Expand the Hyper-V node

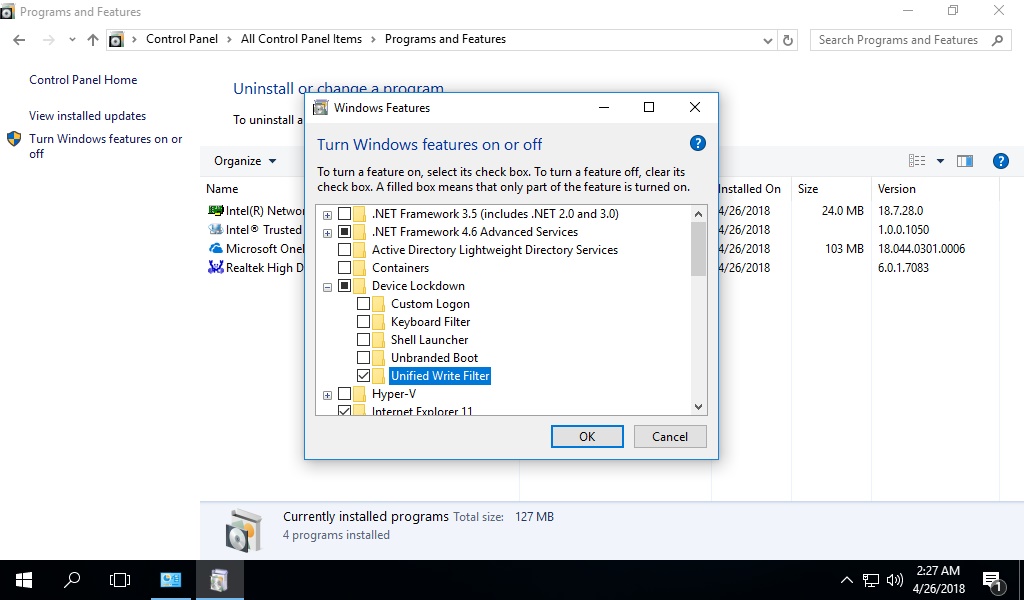coord(327,395)
